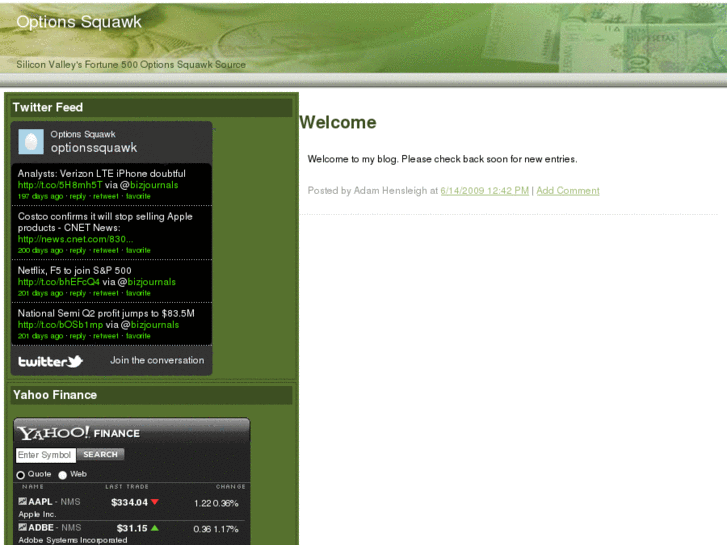
Task: Click the ADBE last trade price $31.15
Action: 132,528
